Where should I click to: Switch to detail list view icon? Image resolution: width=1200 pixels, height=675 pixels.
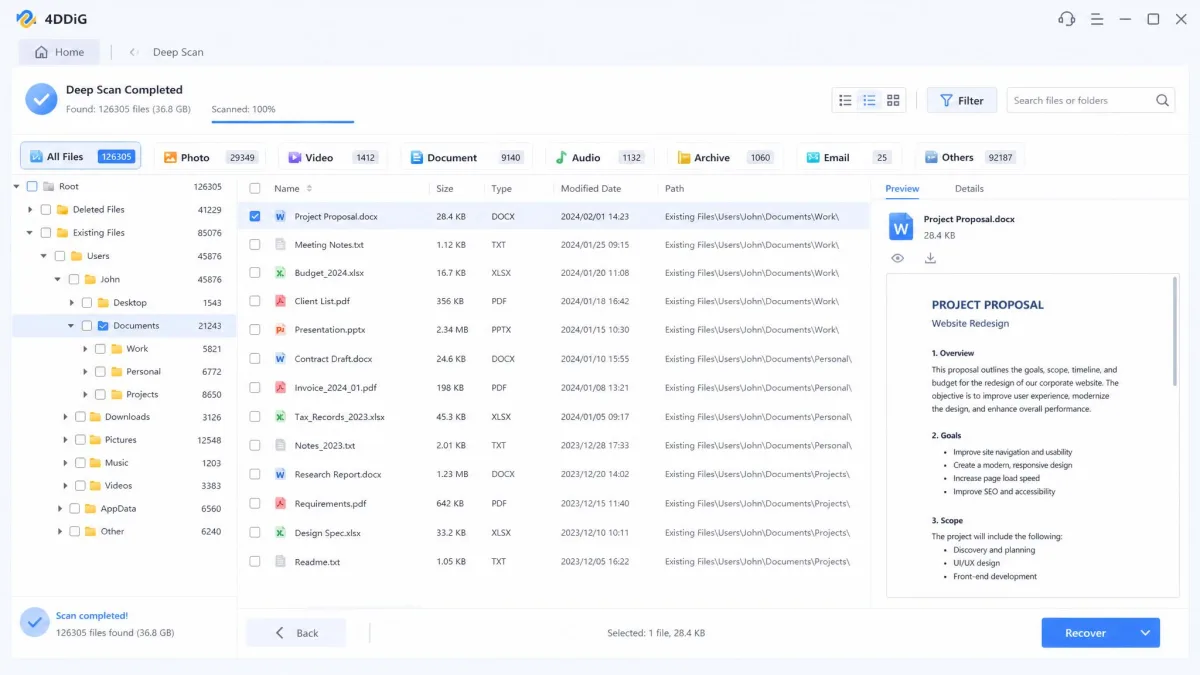tap(869, 100)
